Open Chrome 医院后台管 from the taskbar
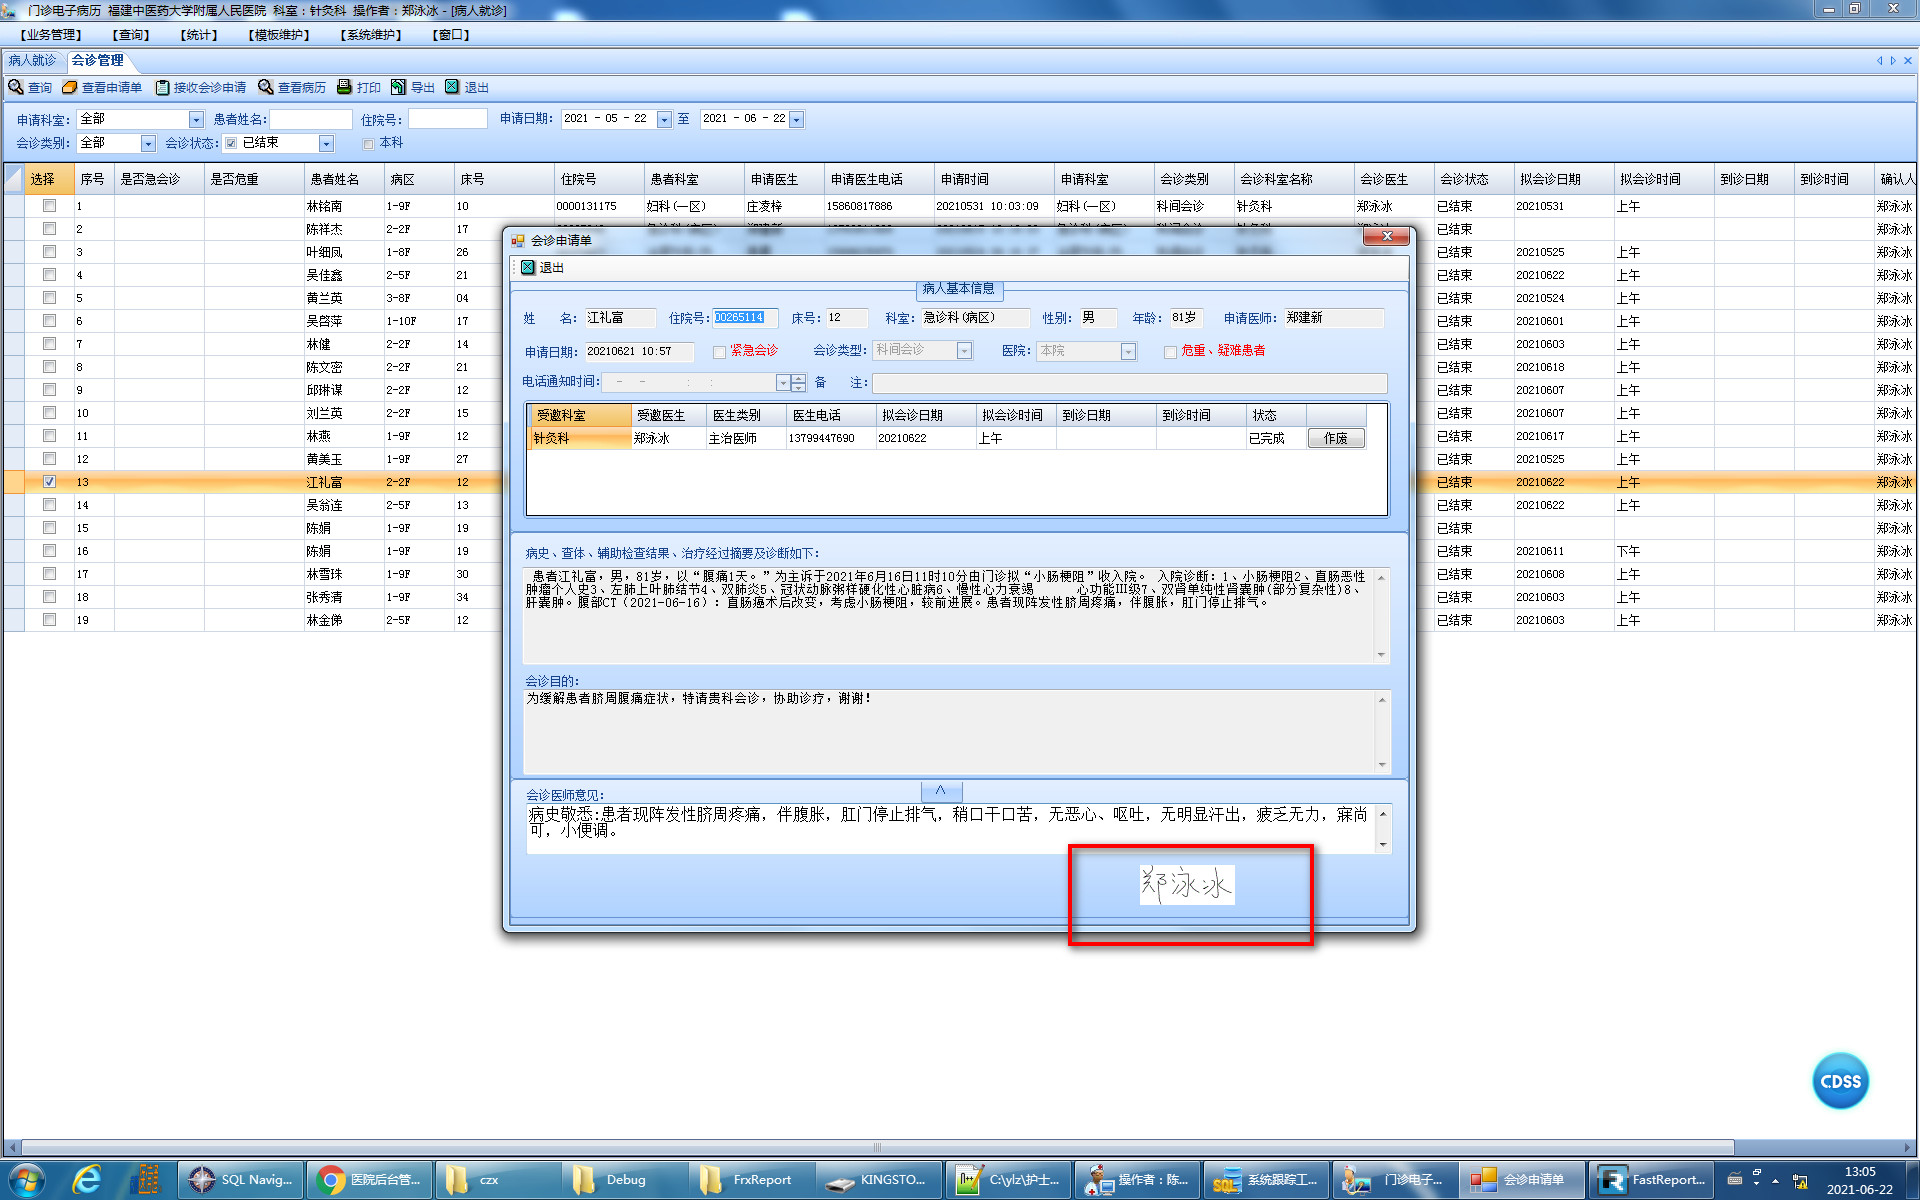This screenshot has height=1200, width=1920. pos(369,1180)
